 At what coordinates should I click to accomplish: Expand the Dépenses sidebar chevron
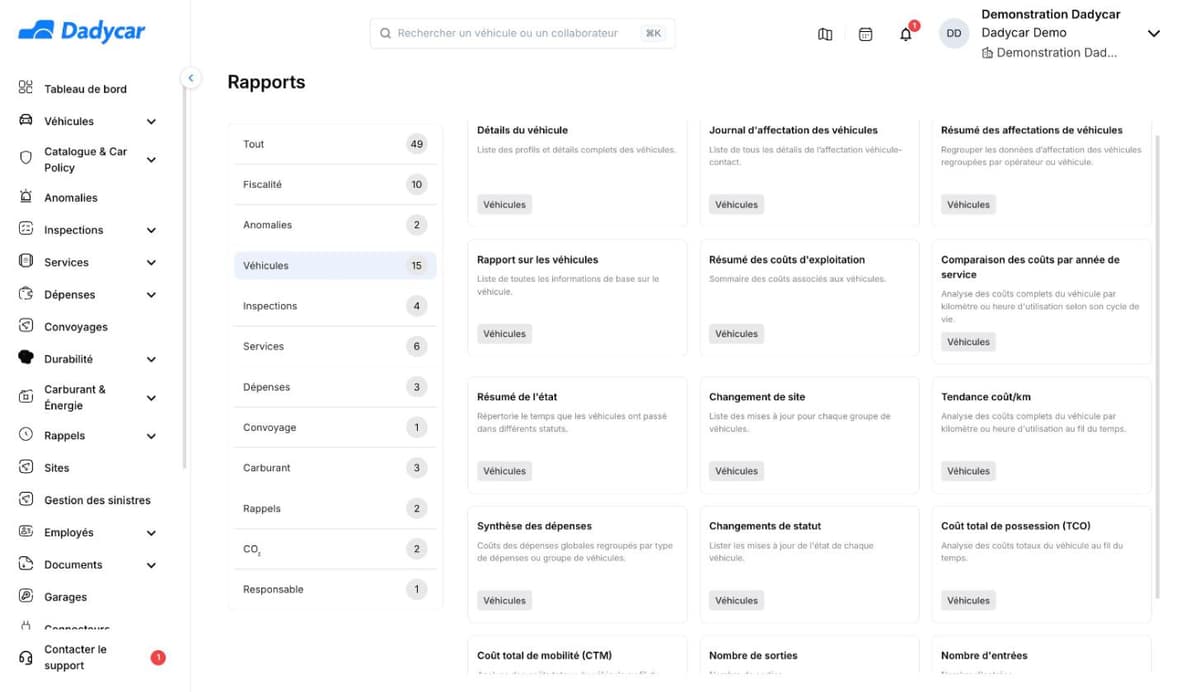pyautogui.click(x=151, y=295)
